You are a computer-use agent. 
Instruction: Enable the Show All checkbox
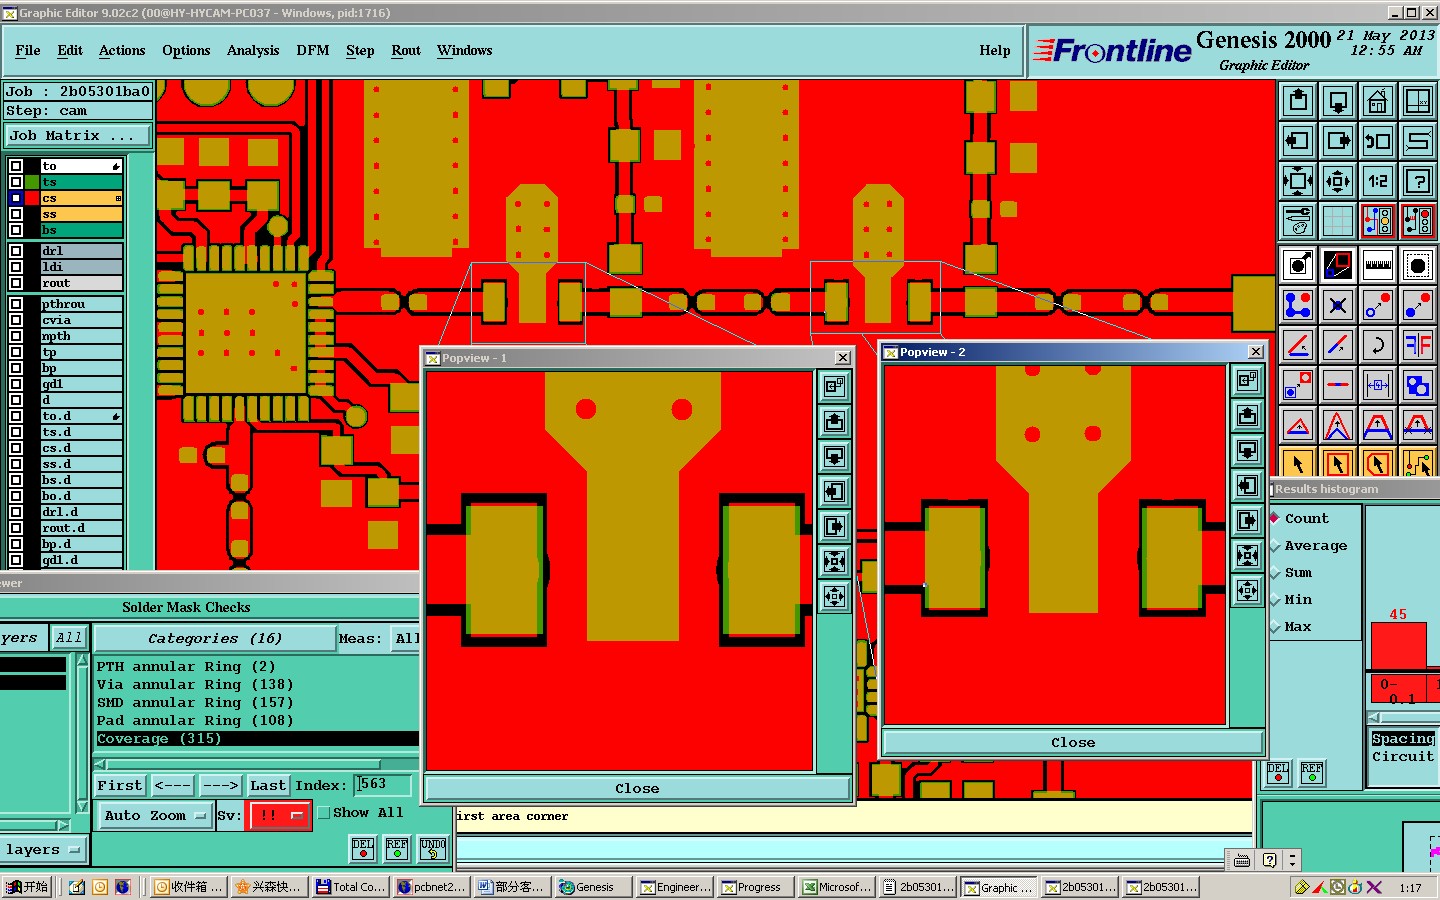tap(324, 813)
